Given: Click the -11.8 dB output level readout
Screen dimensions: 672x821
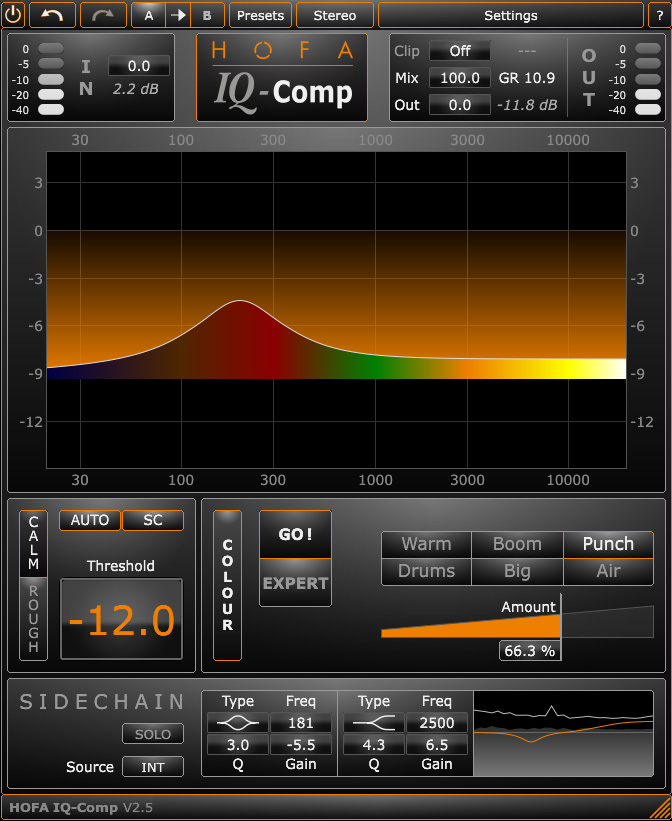Looking at the screenshot, I should (x=527, y=105).
